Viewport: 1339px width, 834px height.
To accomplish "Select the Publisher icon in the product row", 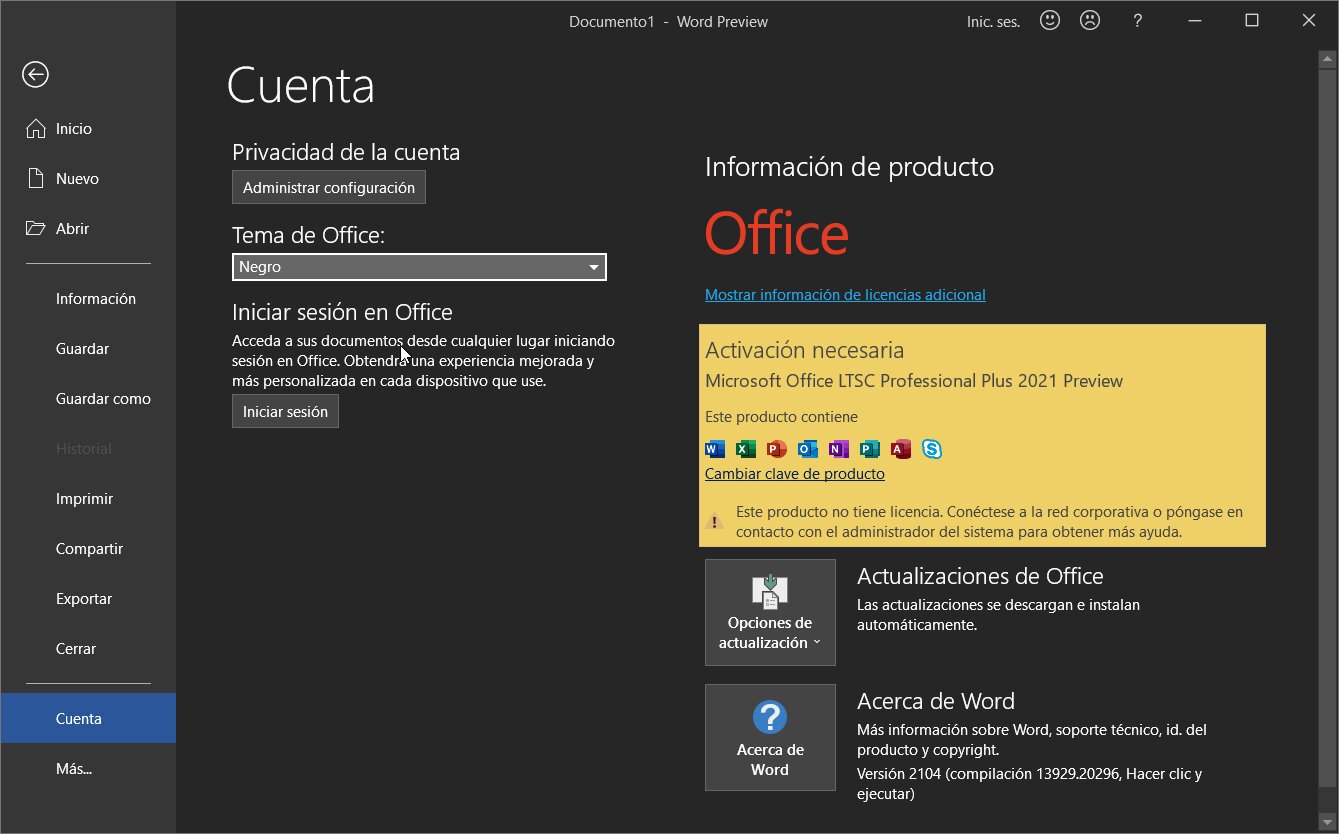I will coord(869,449).
